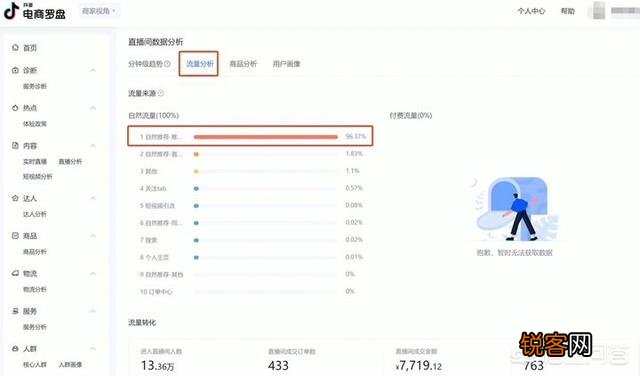Viewport: 640px width, 376px height.
Task: Collapse the 物流 section chevron
Action: (93, 273)
